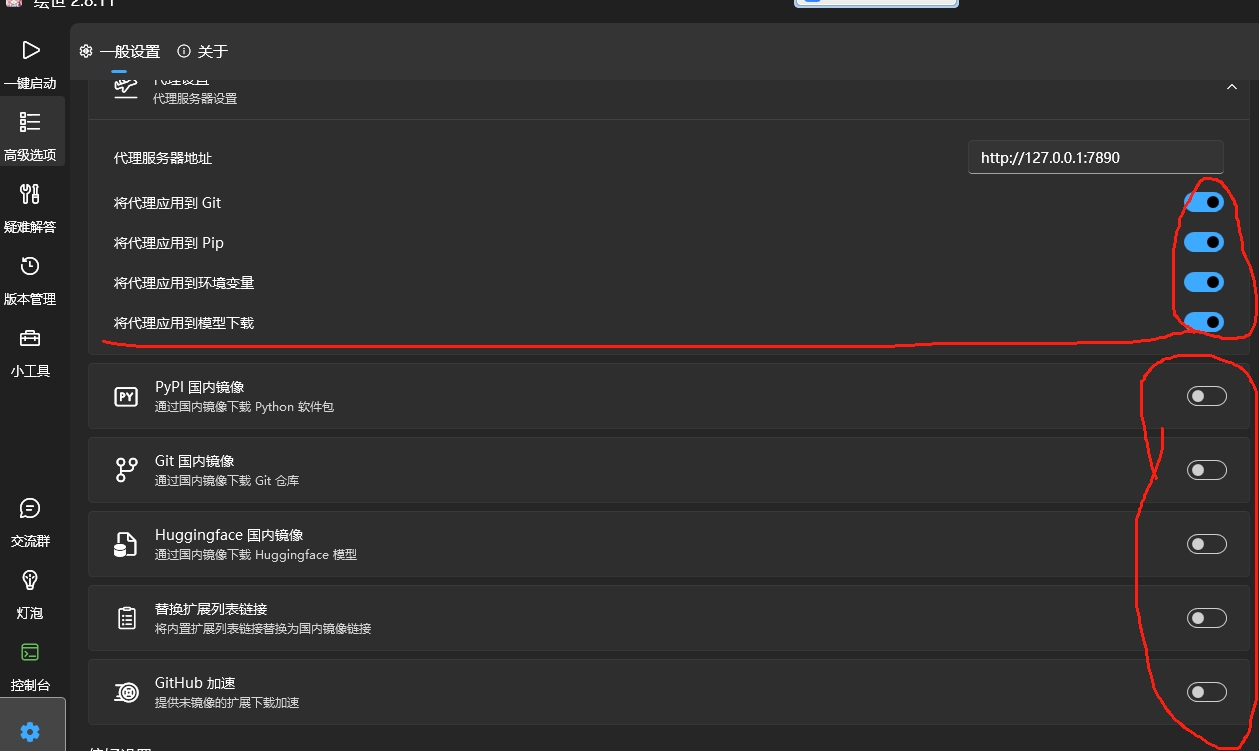Go to 版本管理 version history
1259x751 pixels.
30,276
